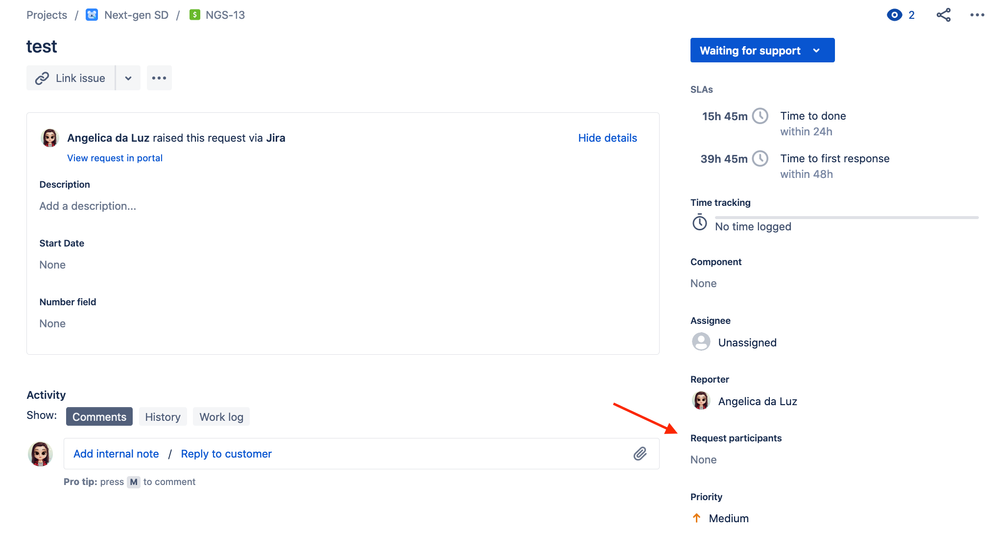Open more actions ellipsis at top right
The image size is (999, 540).
pyautogui.click(x=977, y=15)
